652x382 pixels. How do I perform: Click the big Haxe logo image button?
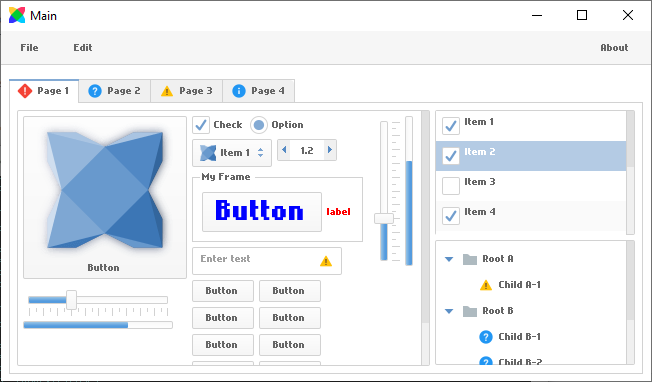(x=105, y=197)
